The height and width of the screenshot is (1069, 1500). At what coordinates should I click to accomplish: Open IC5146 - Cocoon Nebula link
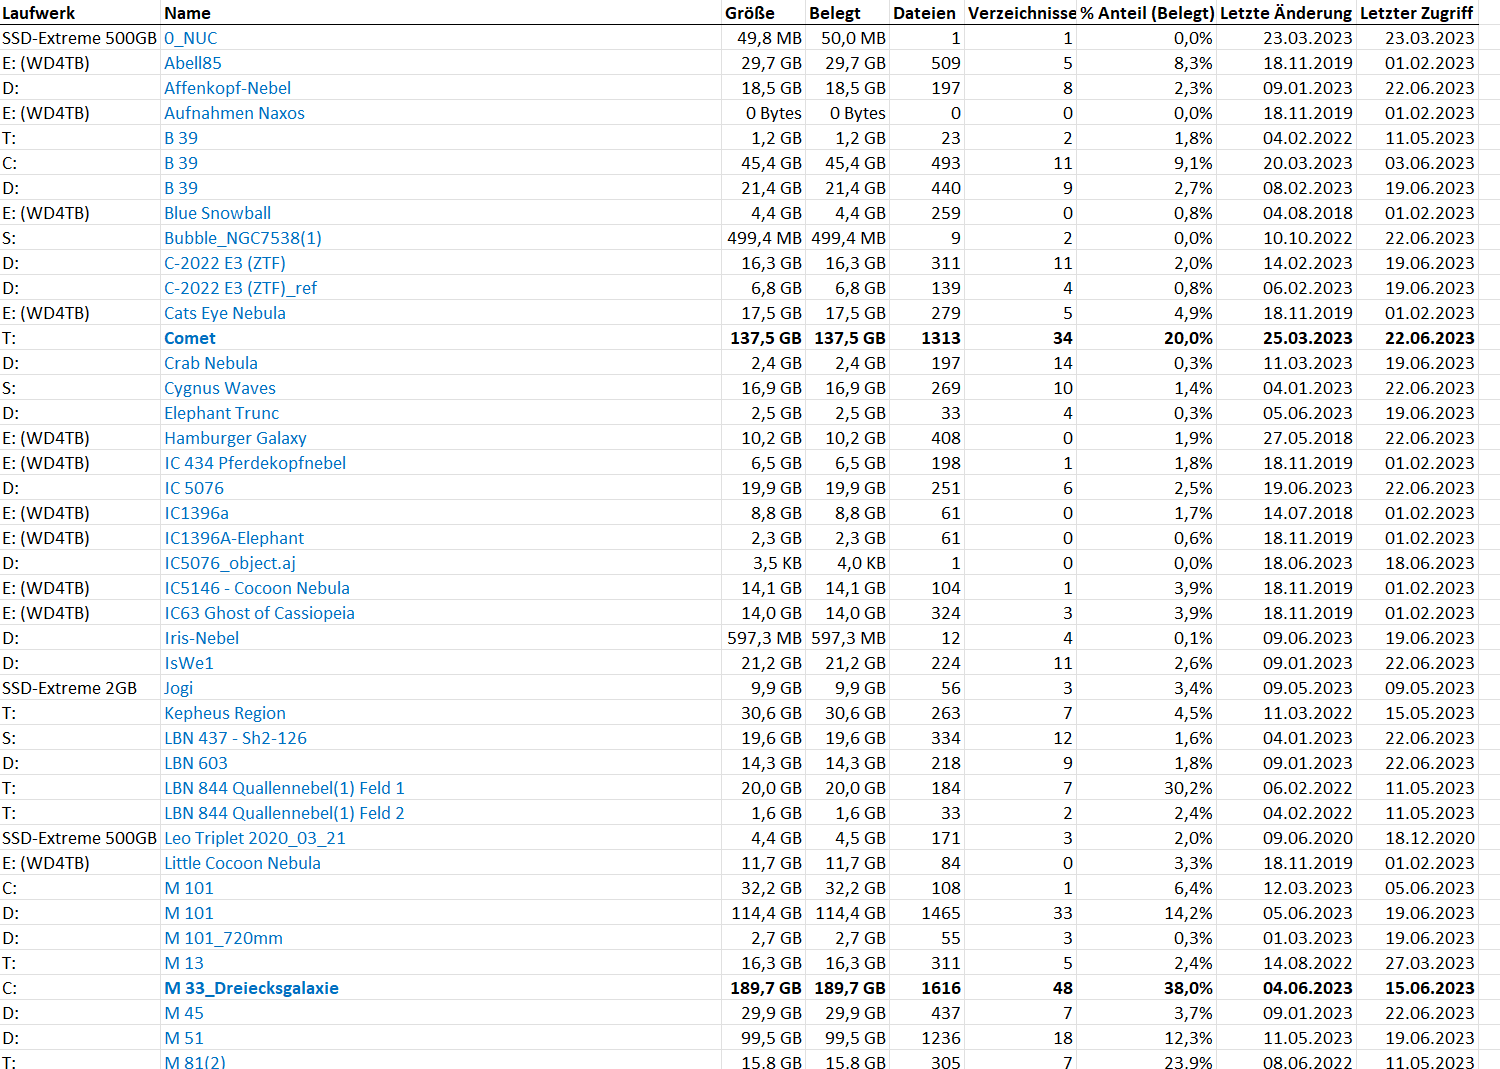[x=257, y=588]
